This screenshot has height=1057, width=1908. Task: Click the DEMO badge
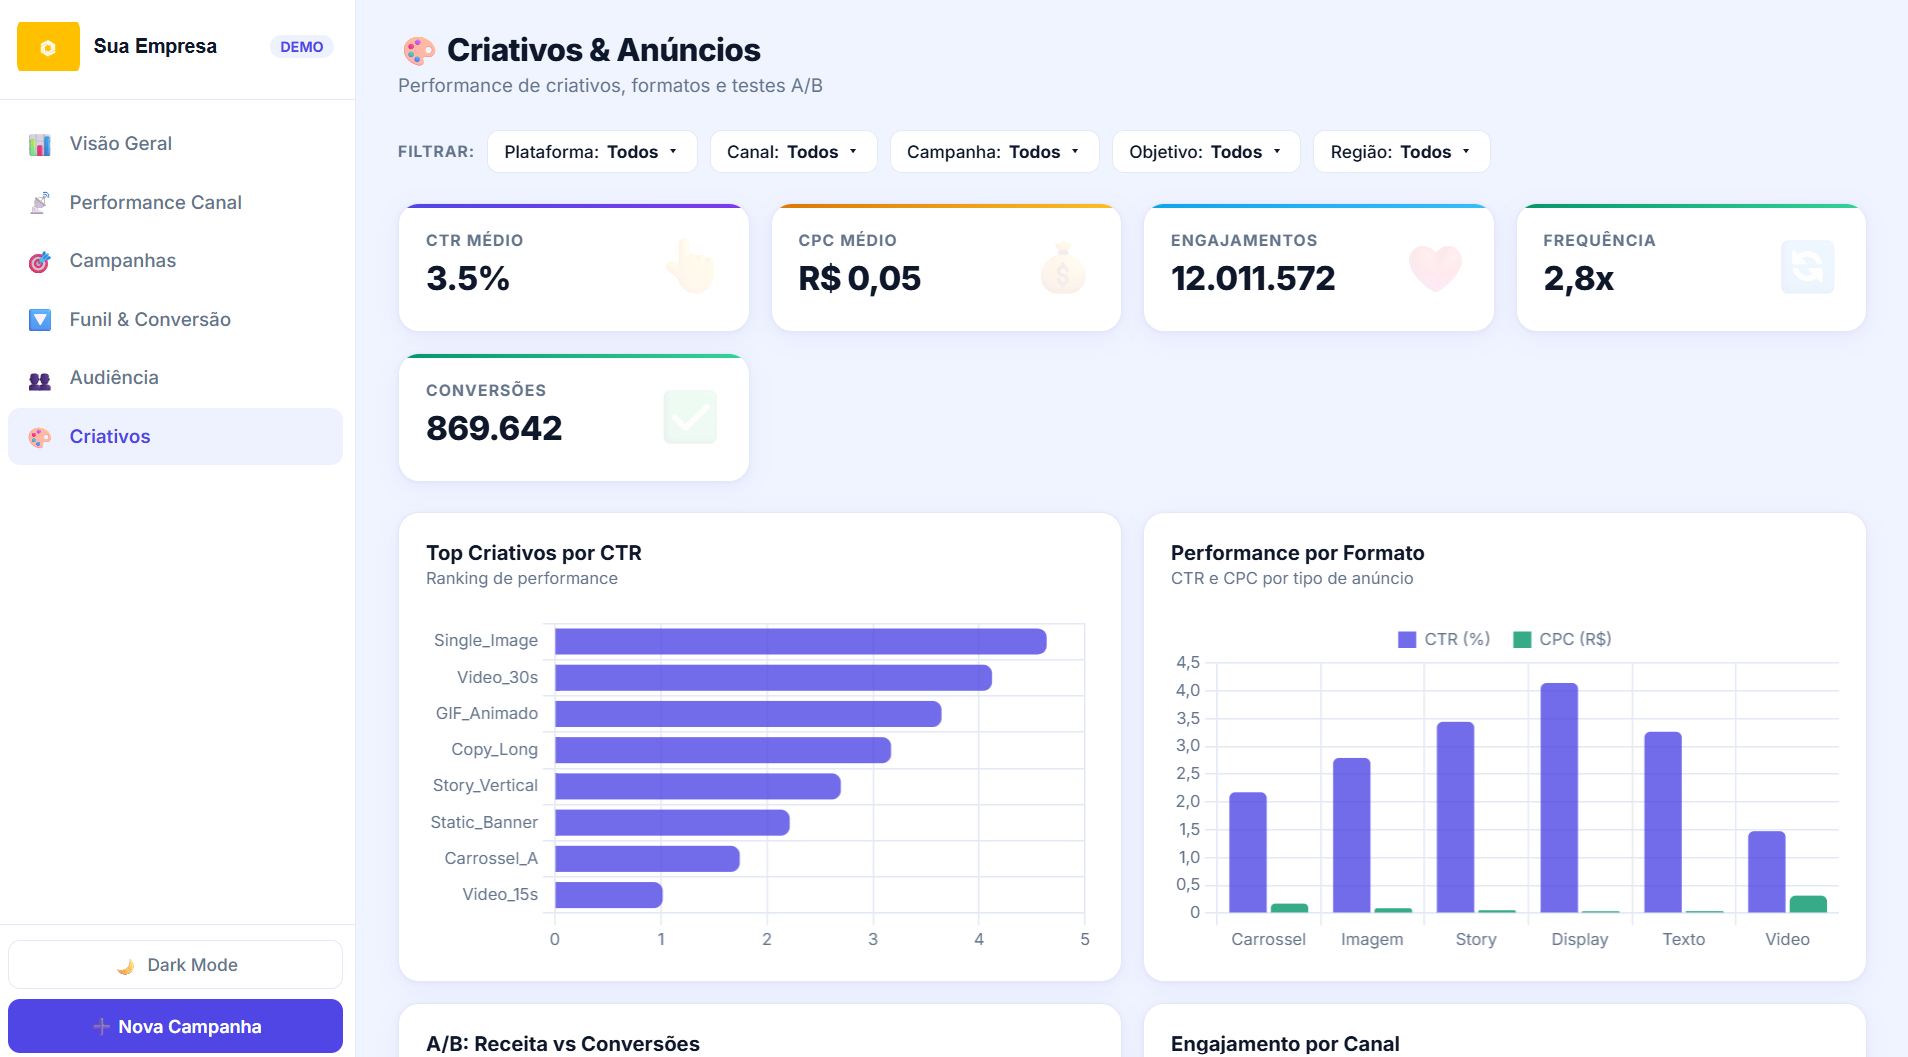click(302, 47)
